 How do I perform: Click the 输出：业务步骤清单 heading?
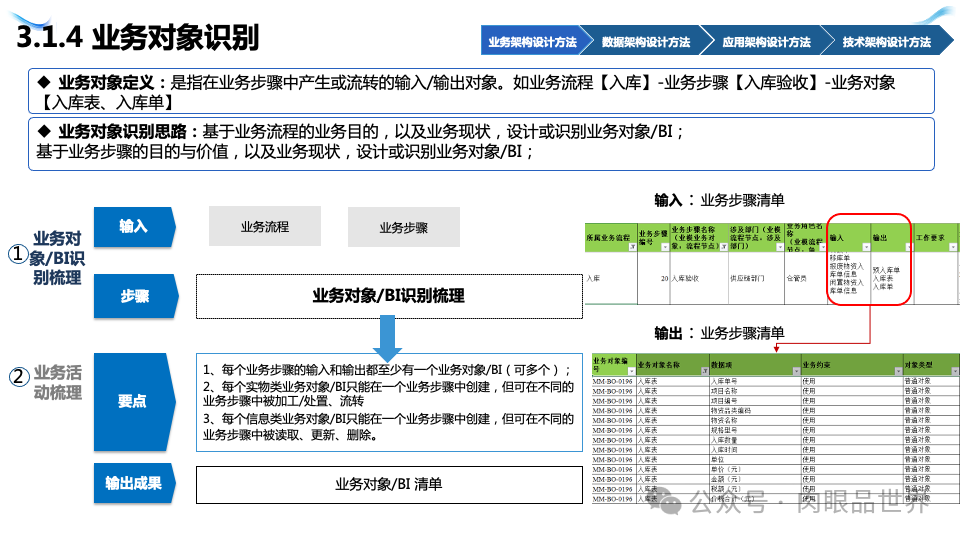pos(719,333)
